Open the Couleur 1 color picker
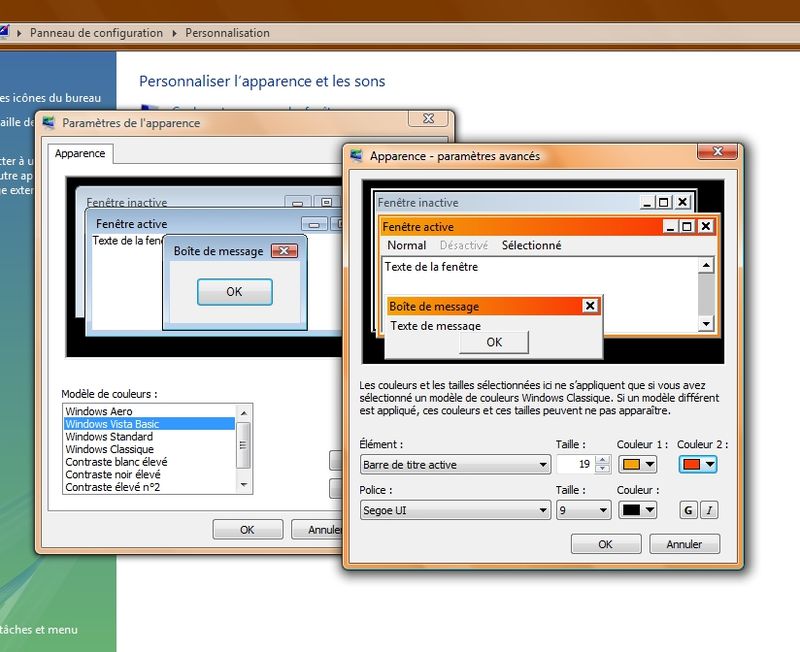The image size is (800, 652). pyautogui.click(x=637, y=464)
